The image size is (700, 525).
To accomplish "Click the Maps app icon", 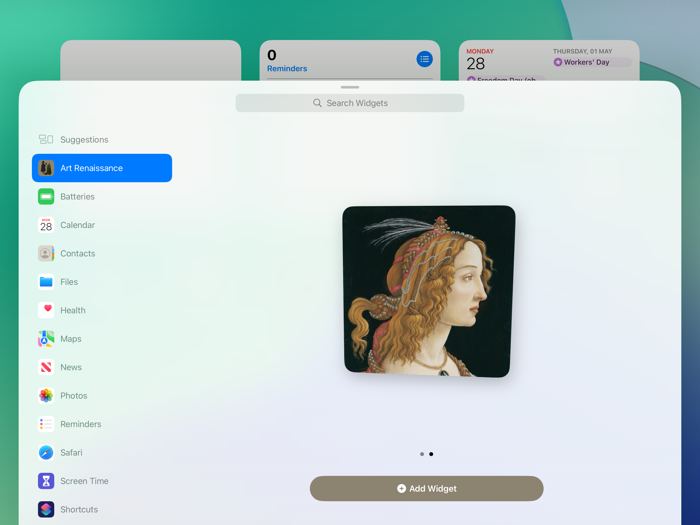I will (46, 339).
